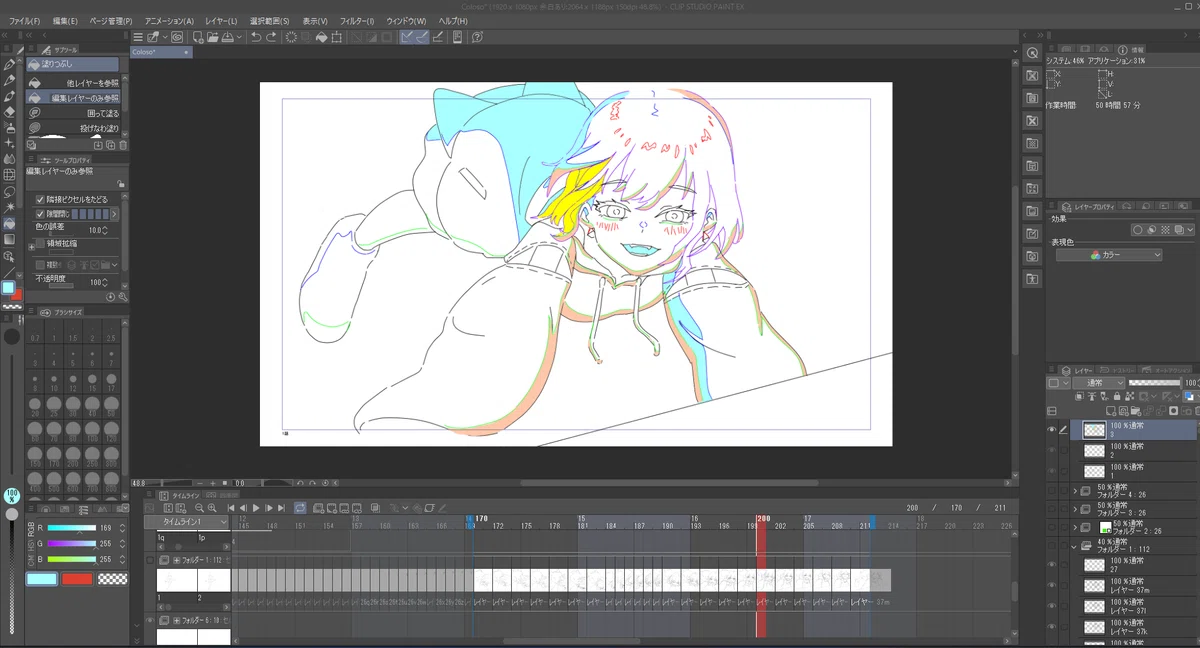Switch to the Coloso document tab
The width and height of the screenshot is (1200, 648).
pos(160,52)
